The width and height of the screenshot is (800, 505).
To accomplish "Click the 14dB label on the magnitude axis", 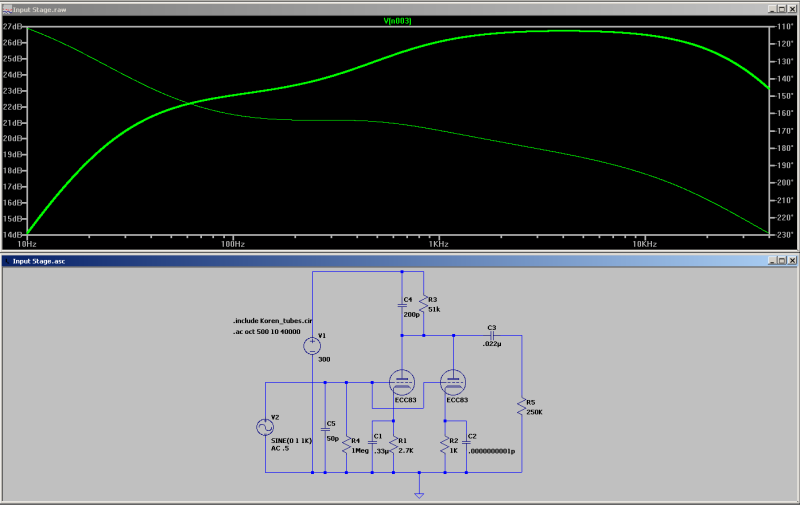I will pos(12,235).
